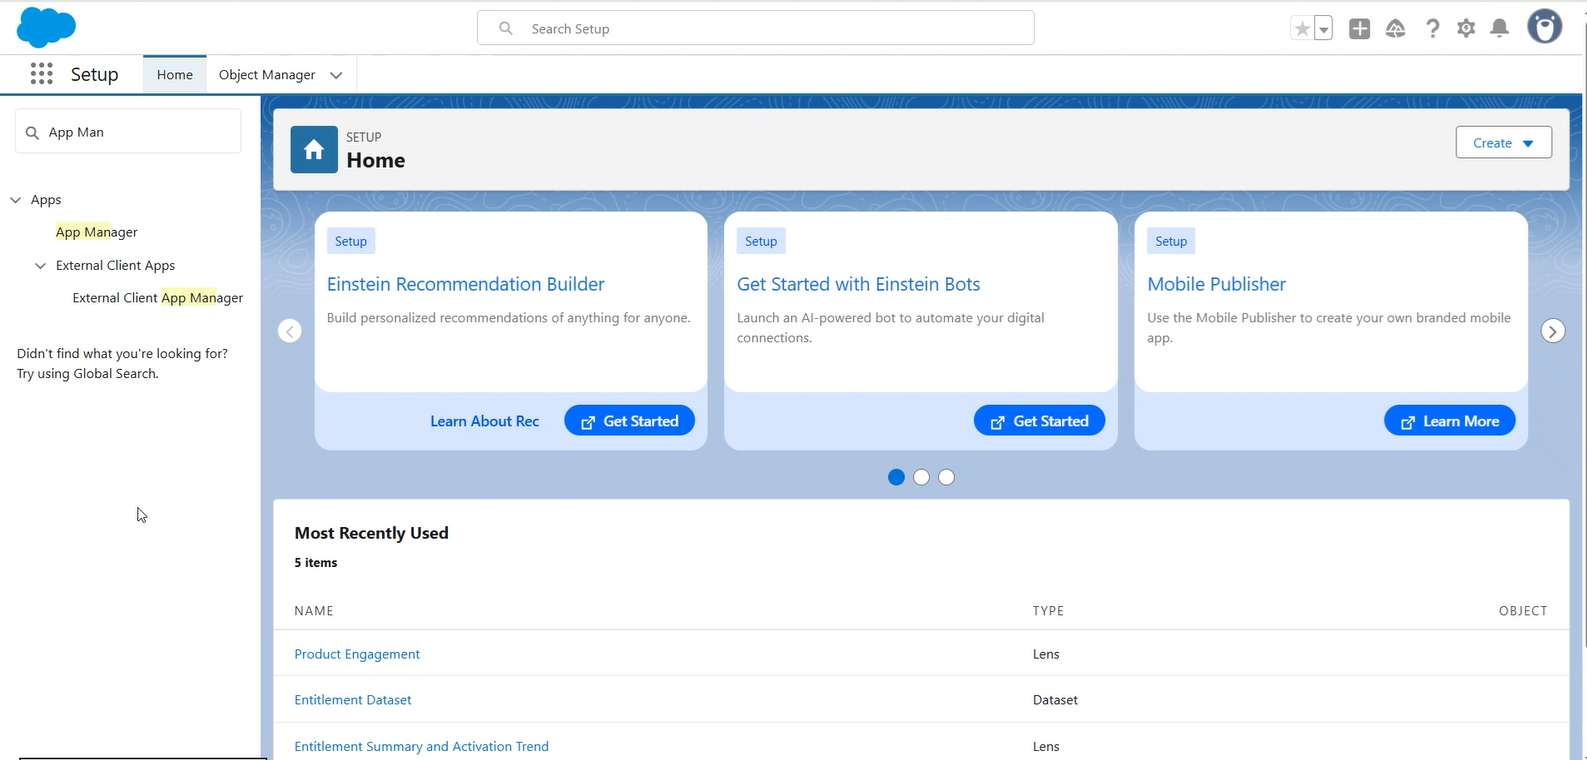Open the Help question mark icon
The width and height of the screenshot is (1587, 760).
1432,29
